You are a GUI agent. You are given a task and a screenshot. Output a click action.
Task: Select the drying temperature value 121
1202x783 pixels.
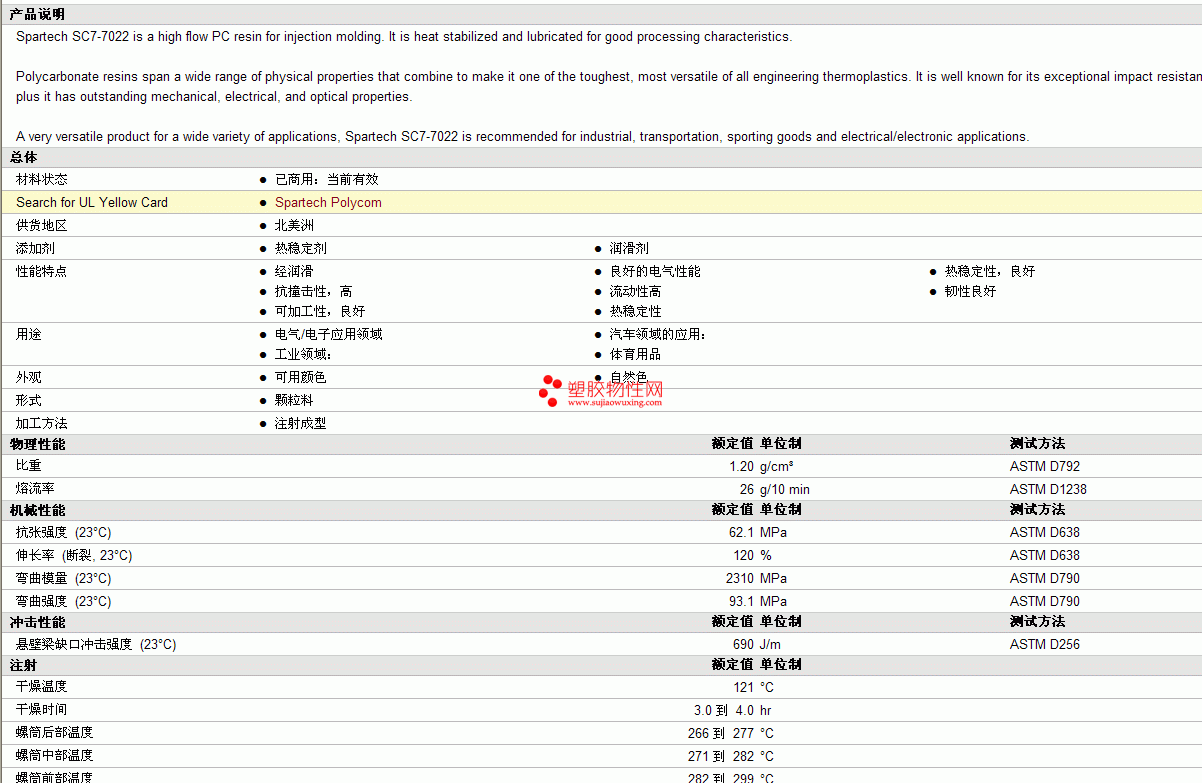coord(743,687)
